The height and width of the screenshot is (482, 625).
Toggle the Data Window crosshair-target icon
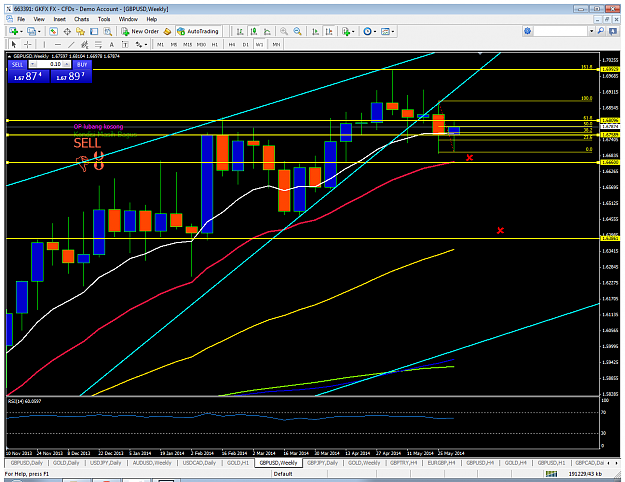67,31
